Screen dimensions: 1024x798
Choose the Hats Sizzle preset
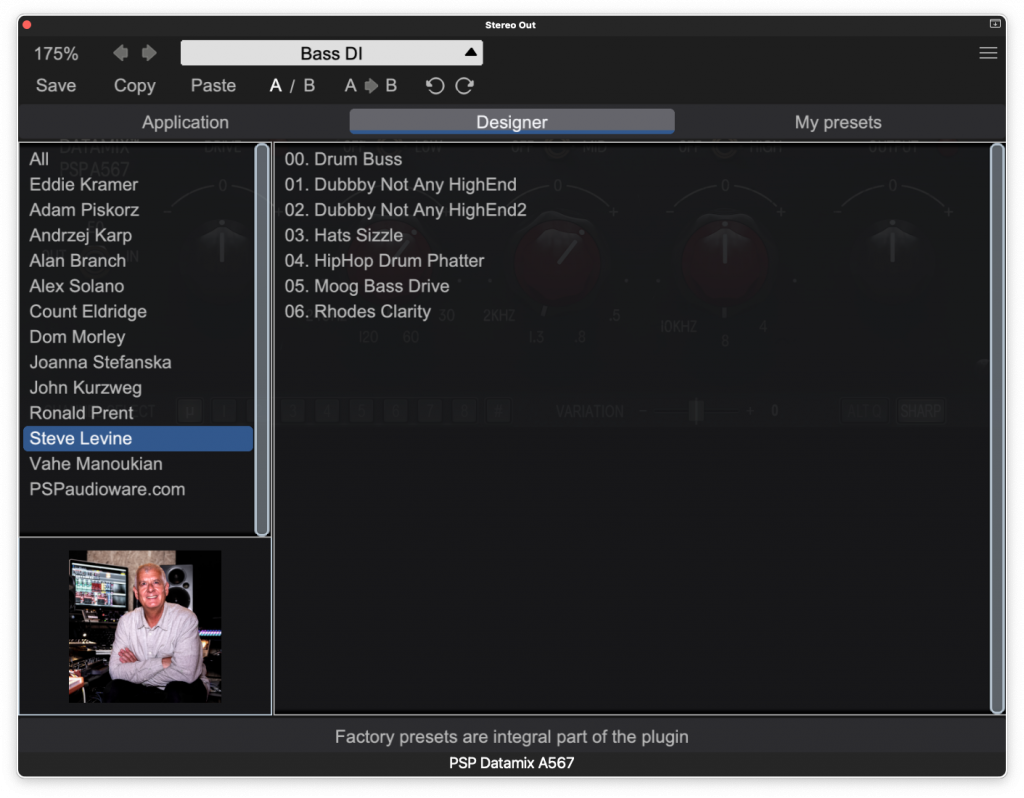(344, 235)
